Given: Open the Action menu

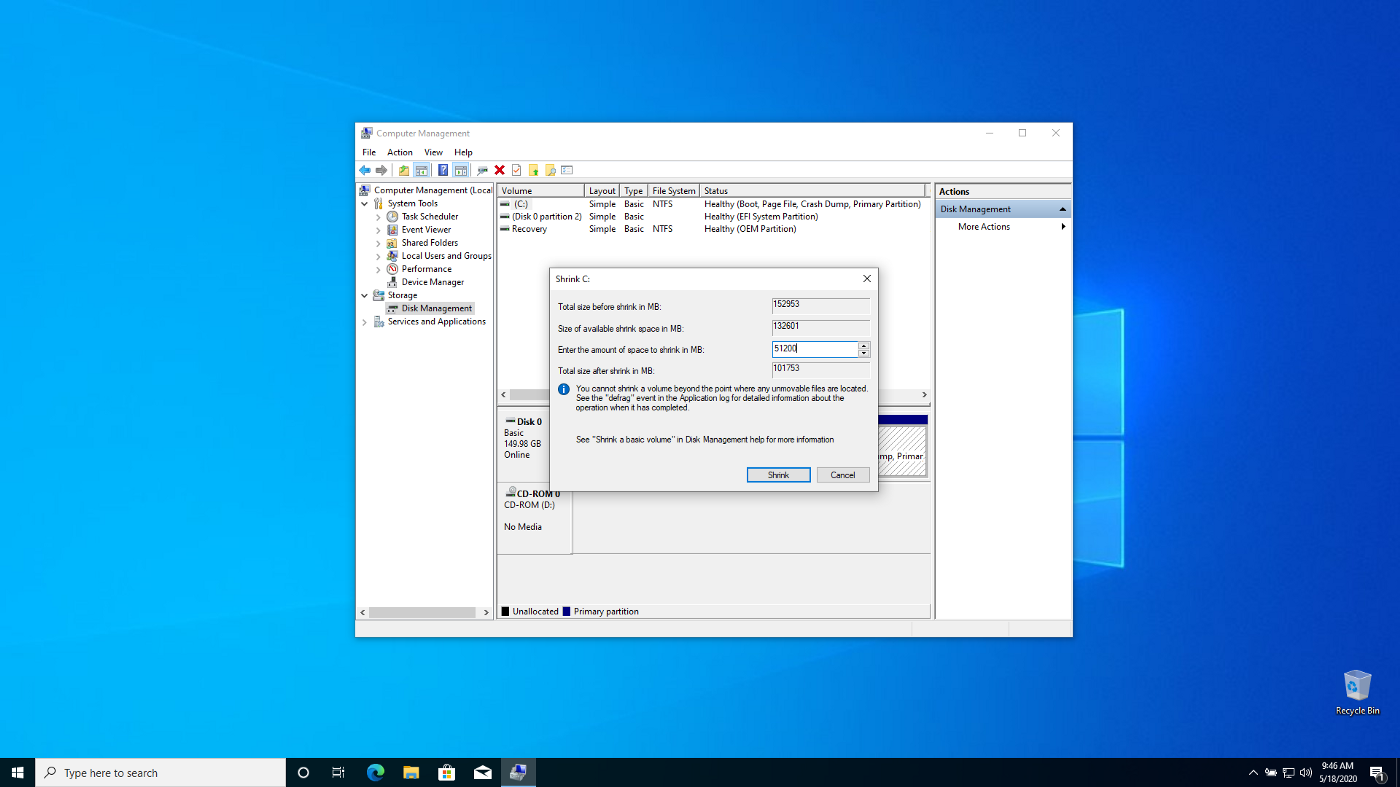Looking at the screenshot, I should 400,152.
